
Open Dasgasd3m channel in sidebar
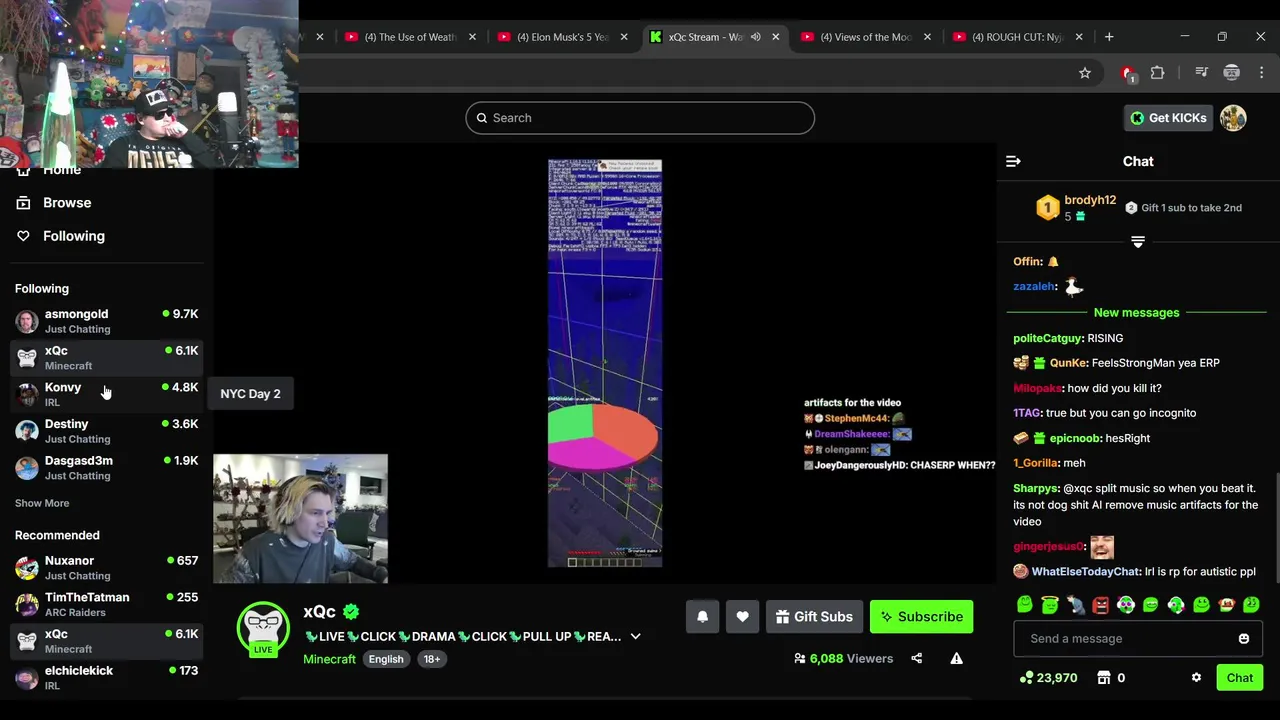(x=106, y=468)
